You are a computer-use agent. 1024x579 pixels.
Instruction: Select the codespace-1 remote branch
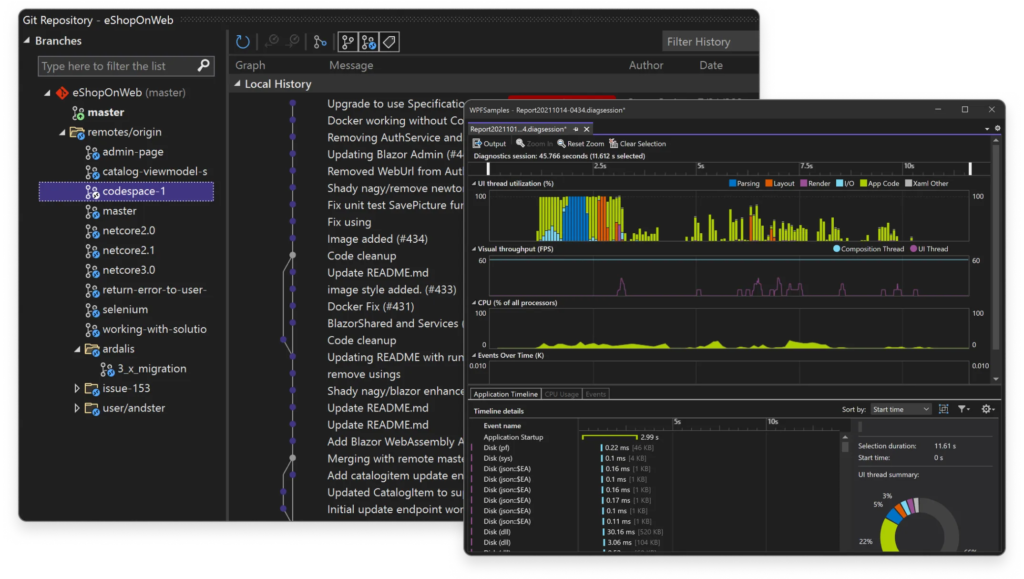[x=134, y=191]
